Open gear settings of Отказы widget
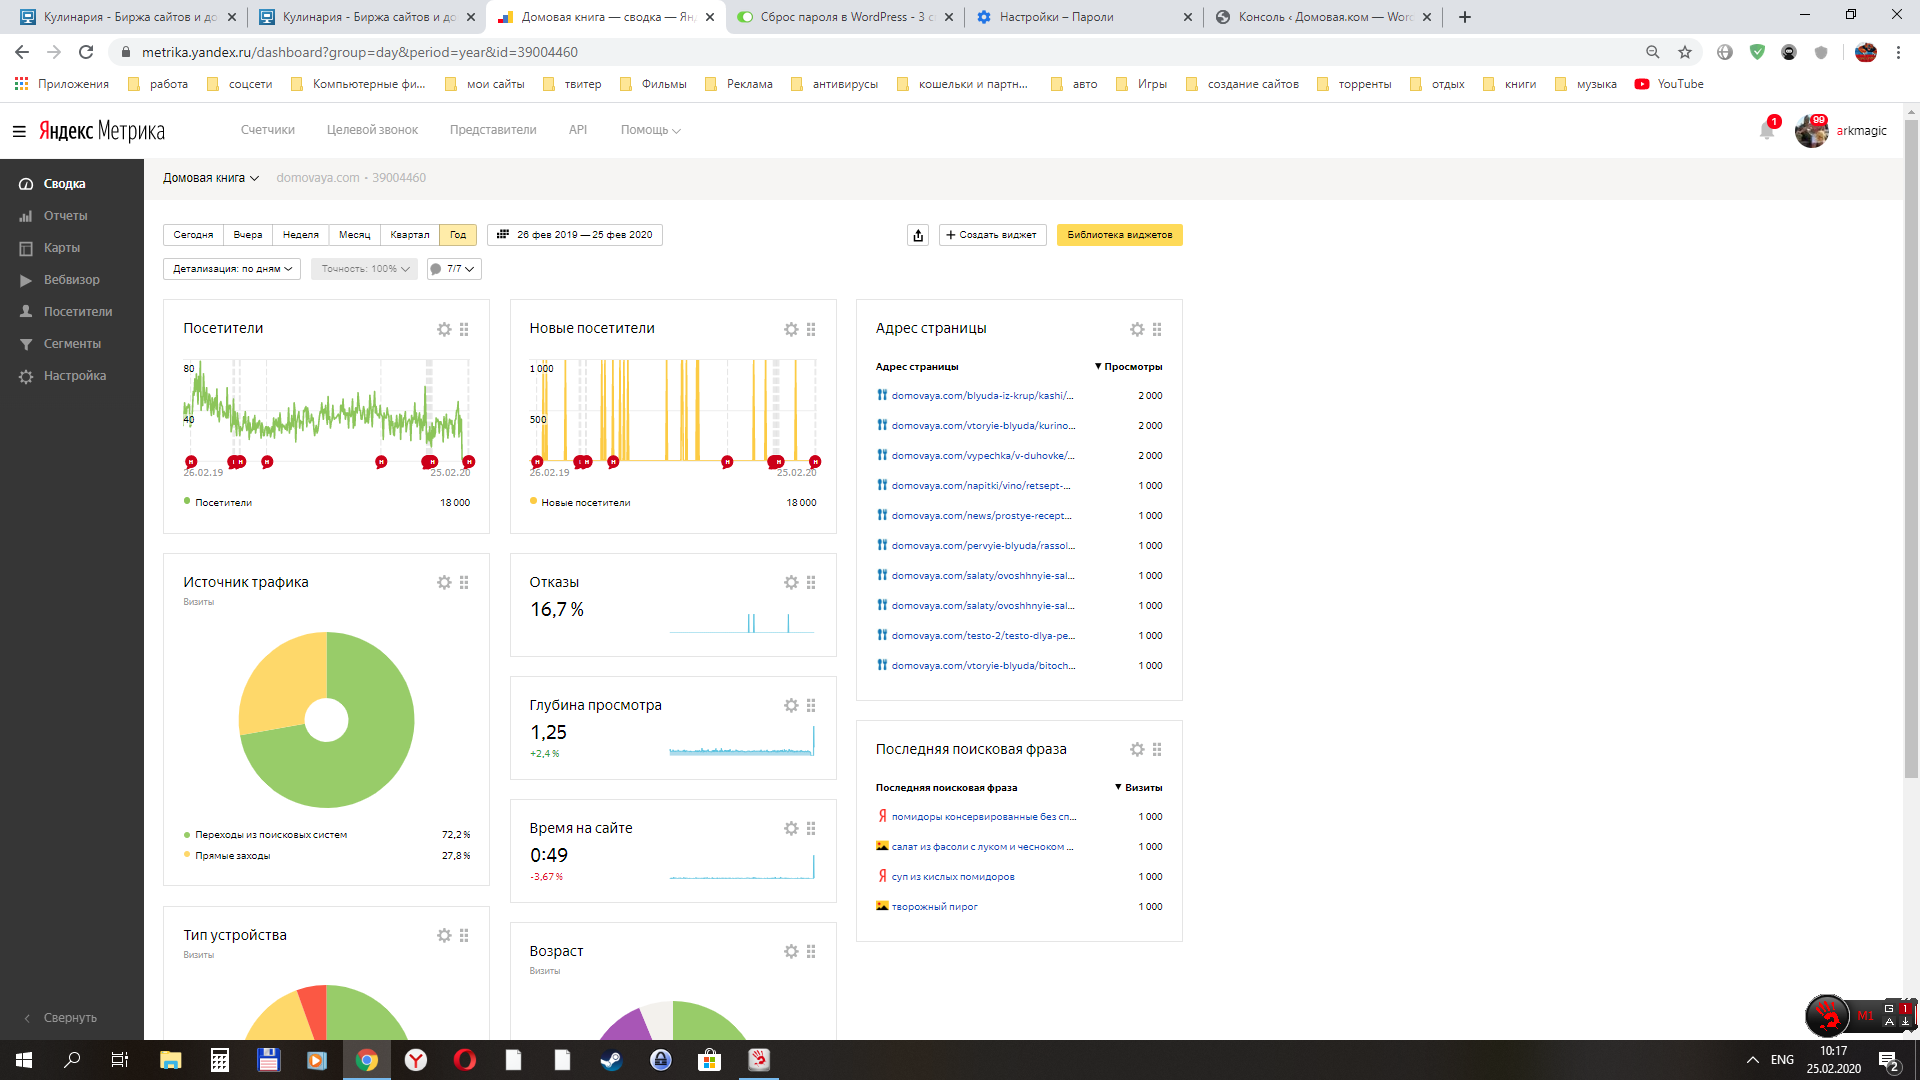The height and width of the screenshot is (1080, 1920). tap(791, 582)
